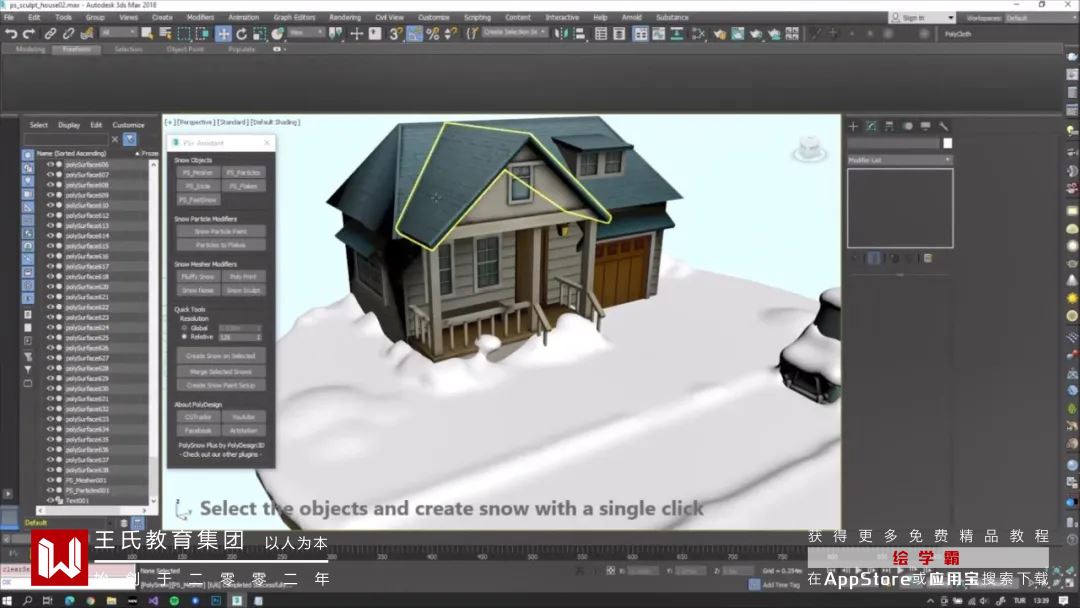
Task: Open the Modifiers menu
Action: [x=200, y=17]
